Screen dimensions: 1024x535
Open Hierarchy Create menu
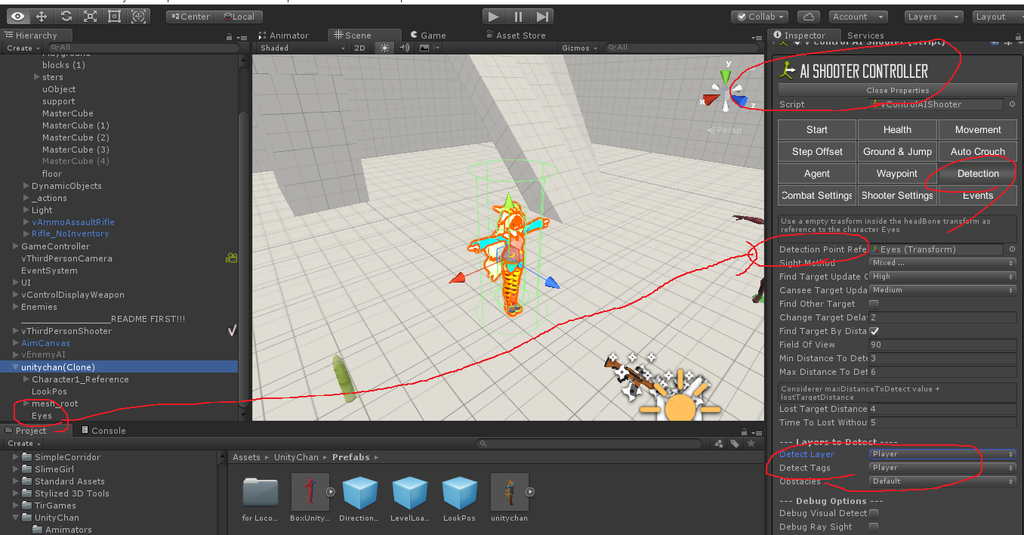pos(23,48)
